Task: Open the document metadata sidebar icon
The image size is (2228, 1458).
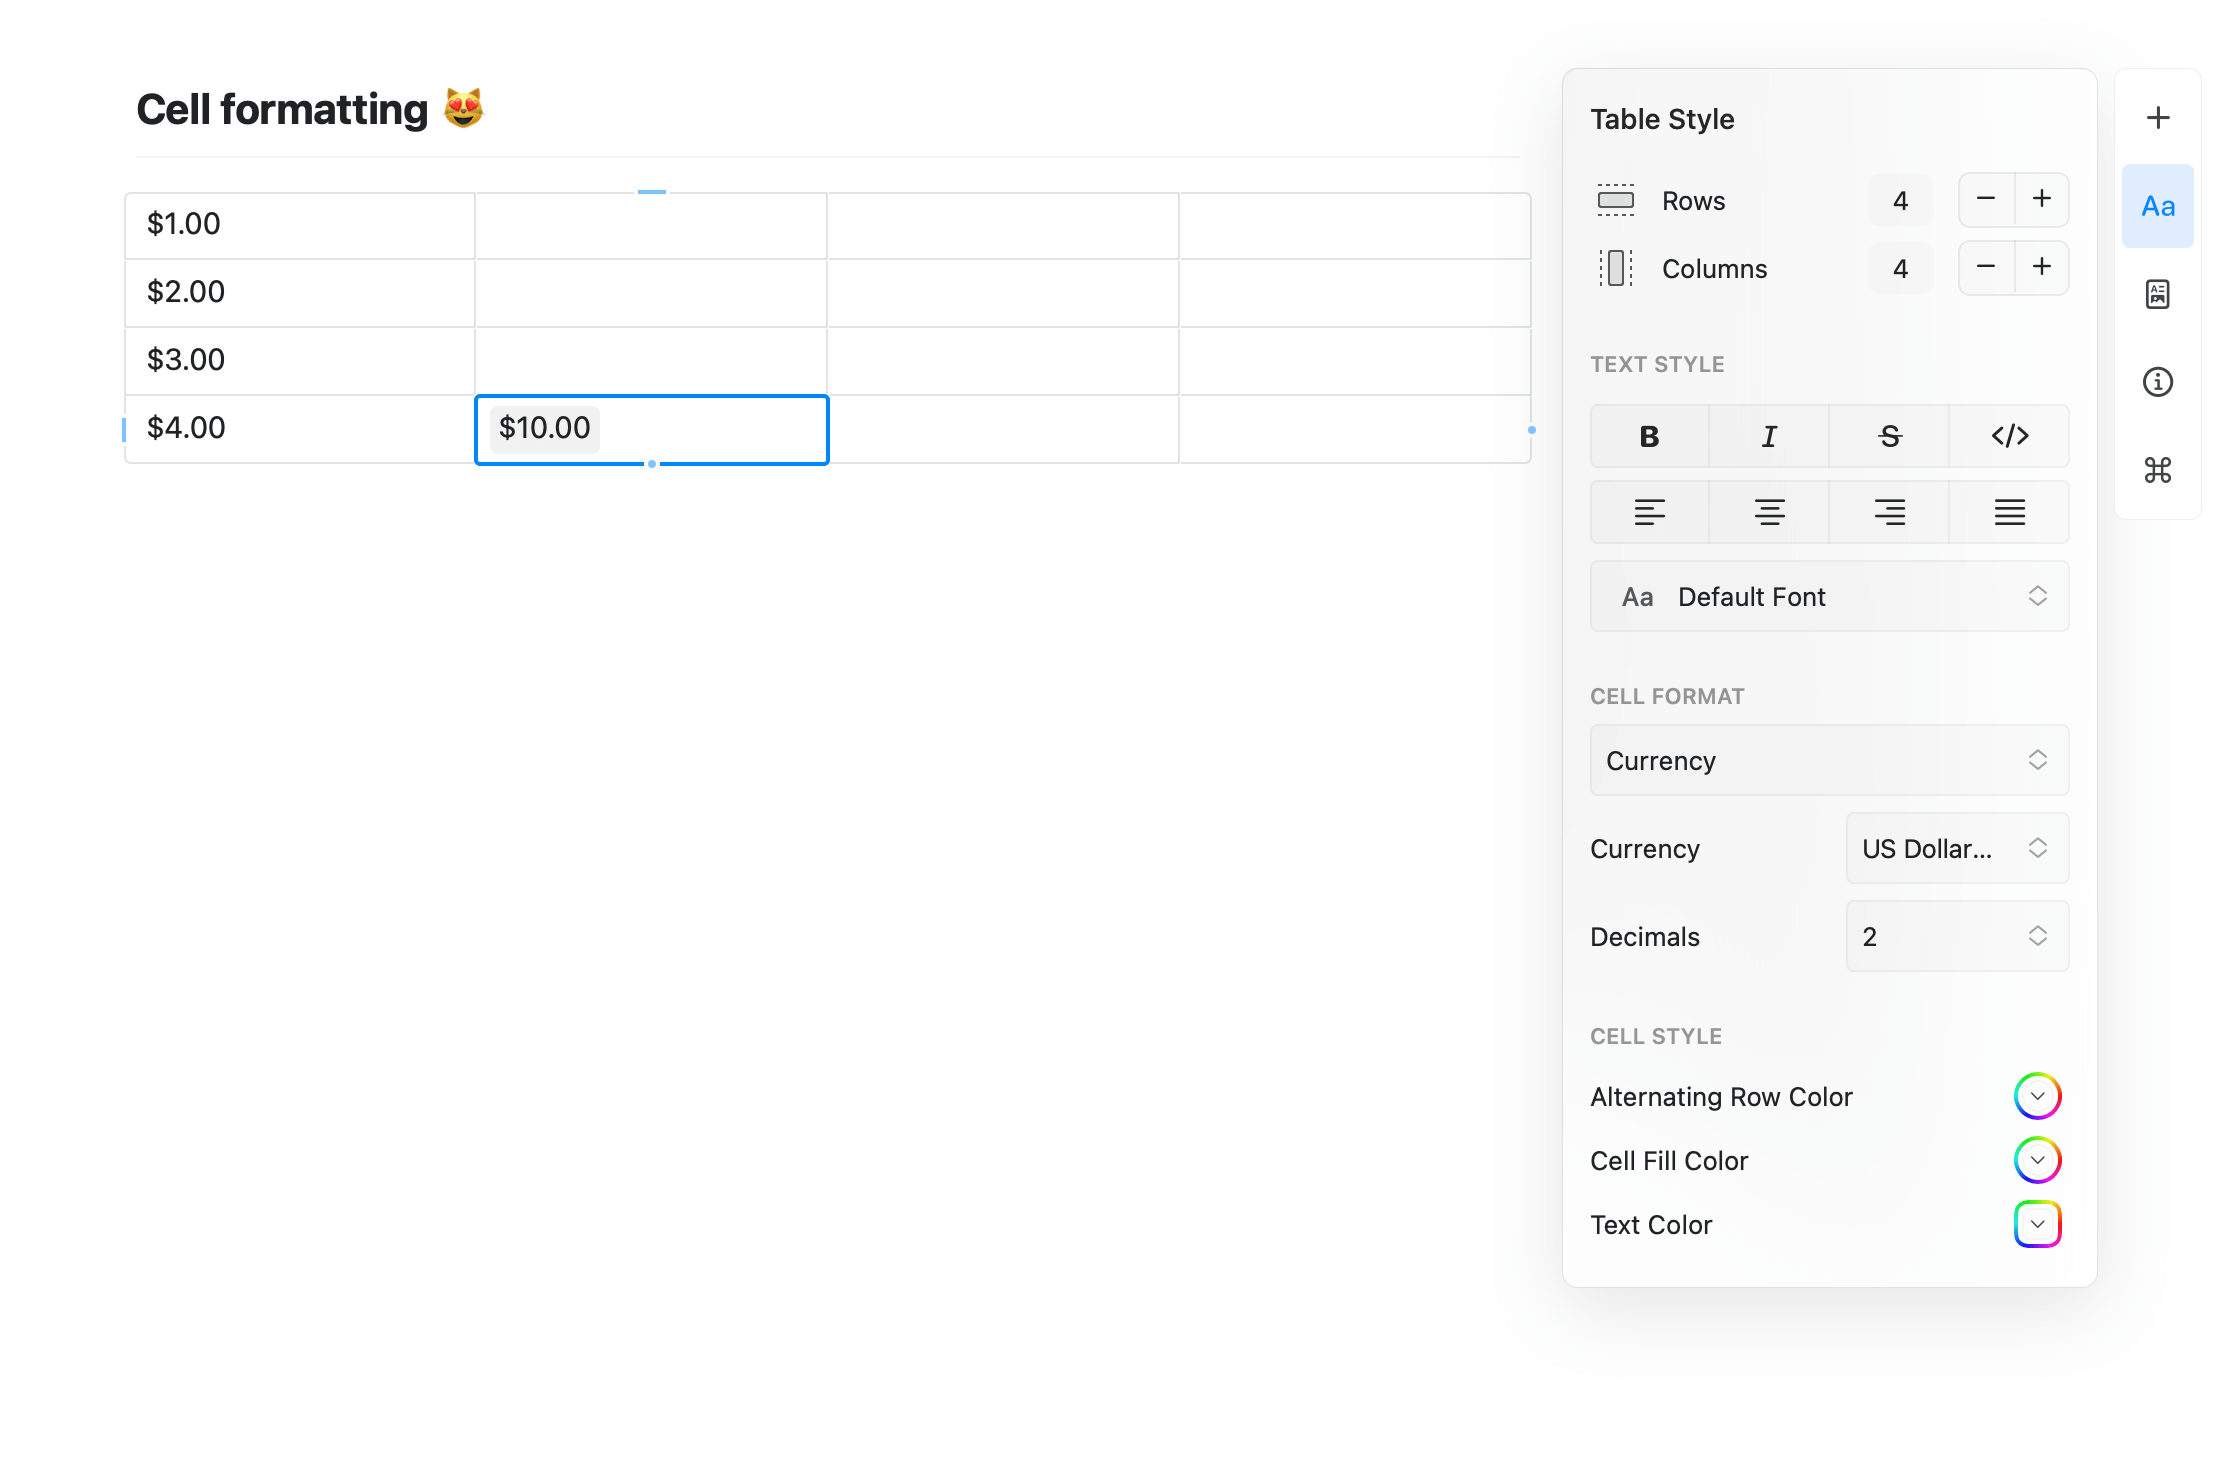Action: click(2157, 294)
